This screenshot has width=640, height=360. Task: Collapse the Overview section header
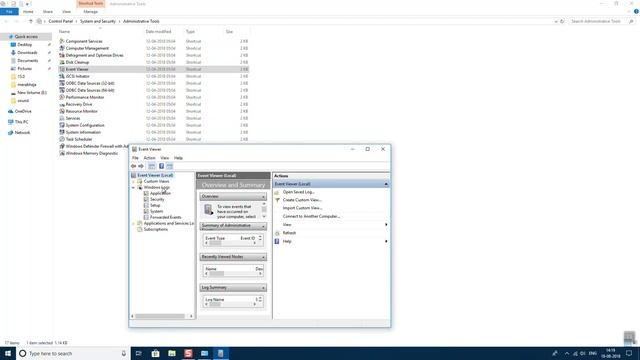(263, 197)
